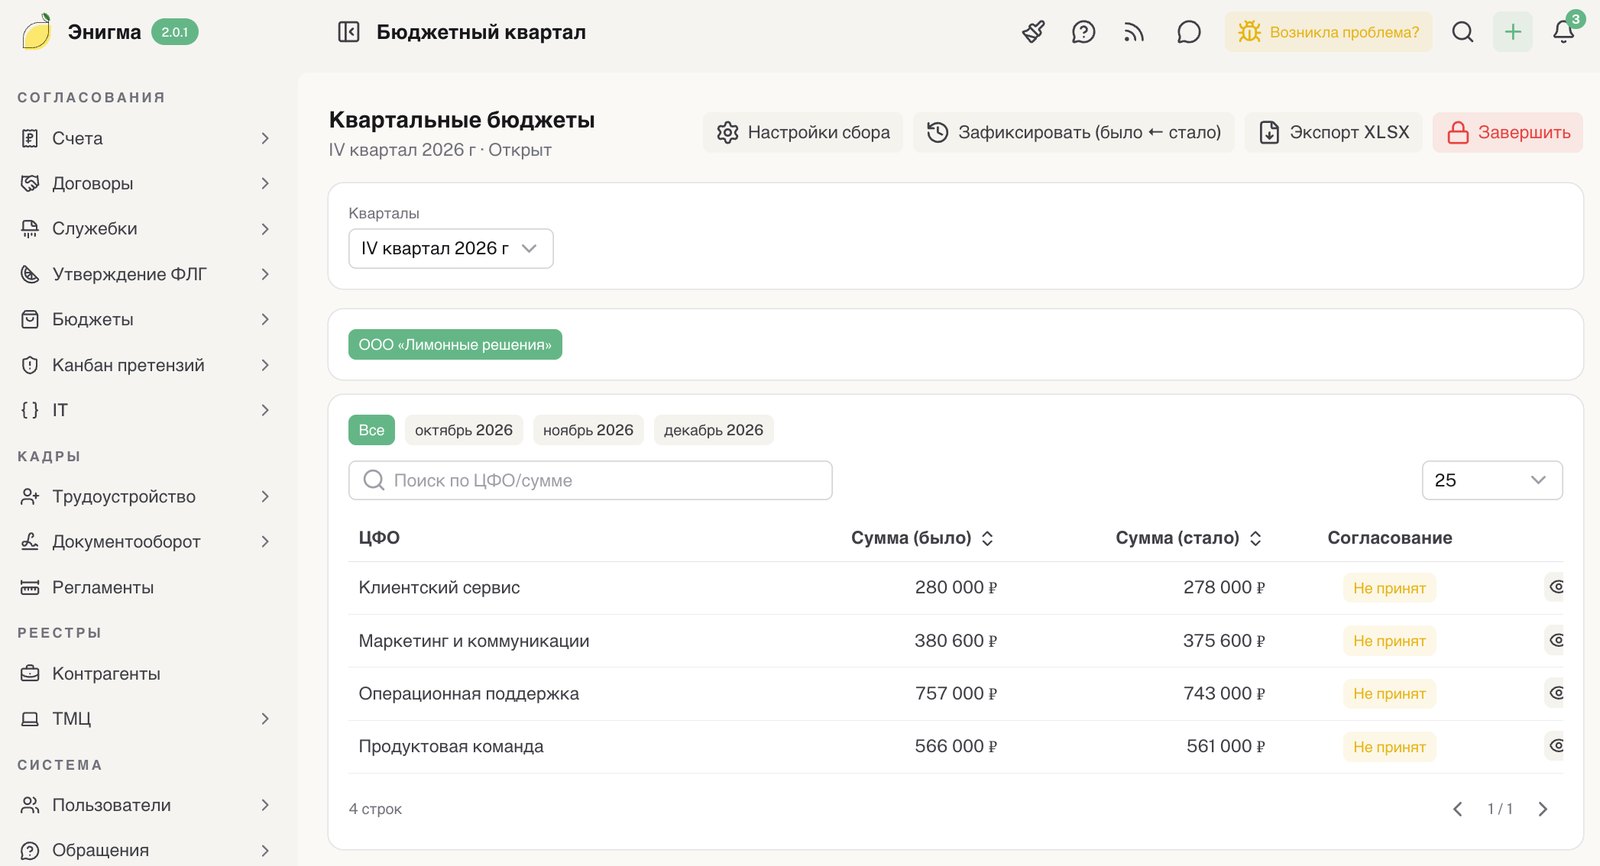
Task: Click the Канбан претензий shield icon
Action: (30, 365)
